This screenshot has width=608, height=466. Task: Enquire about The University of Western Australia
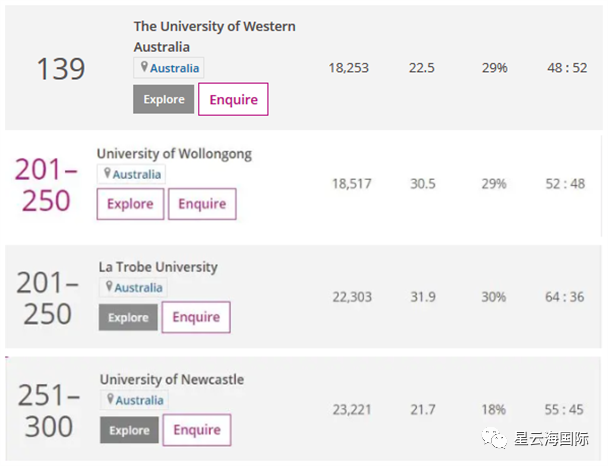pyautogui.click(x=233, y=99)
